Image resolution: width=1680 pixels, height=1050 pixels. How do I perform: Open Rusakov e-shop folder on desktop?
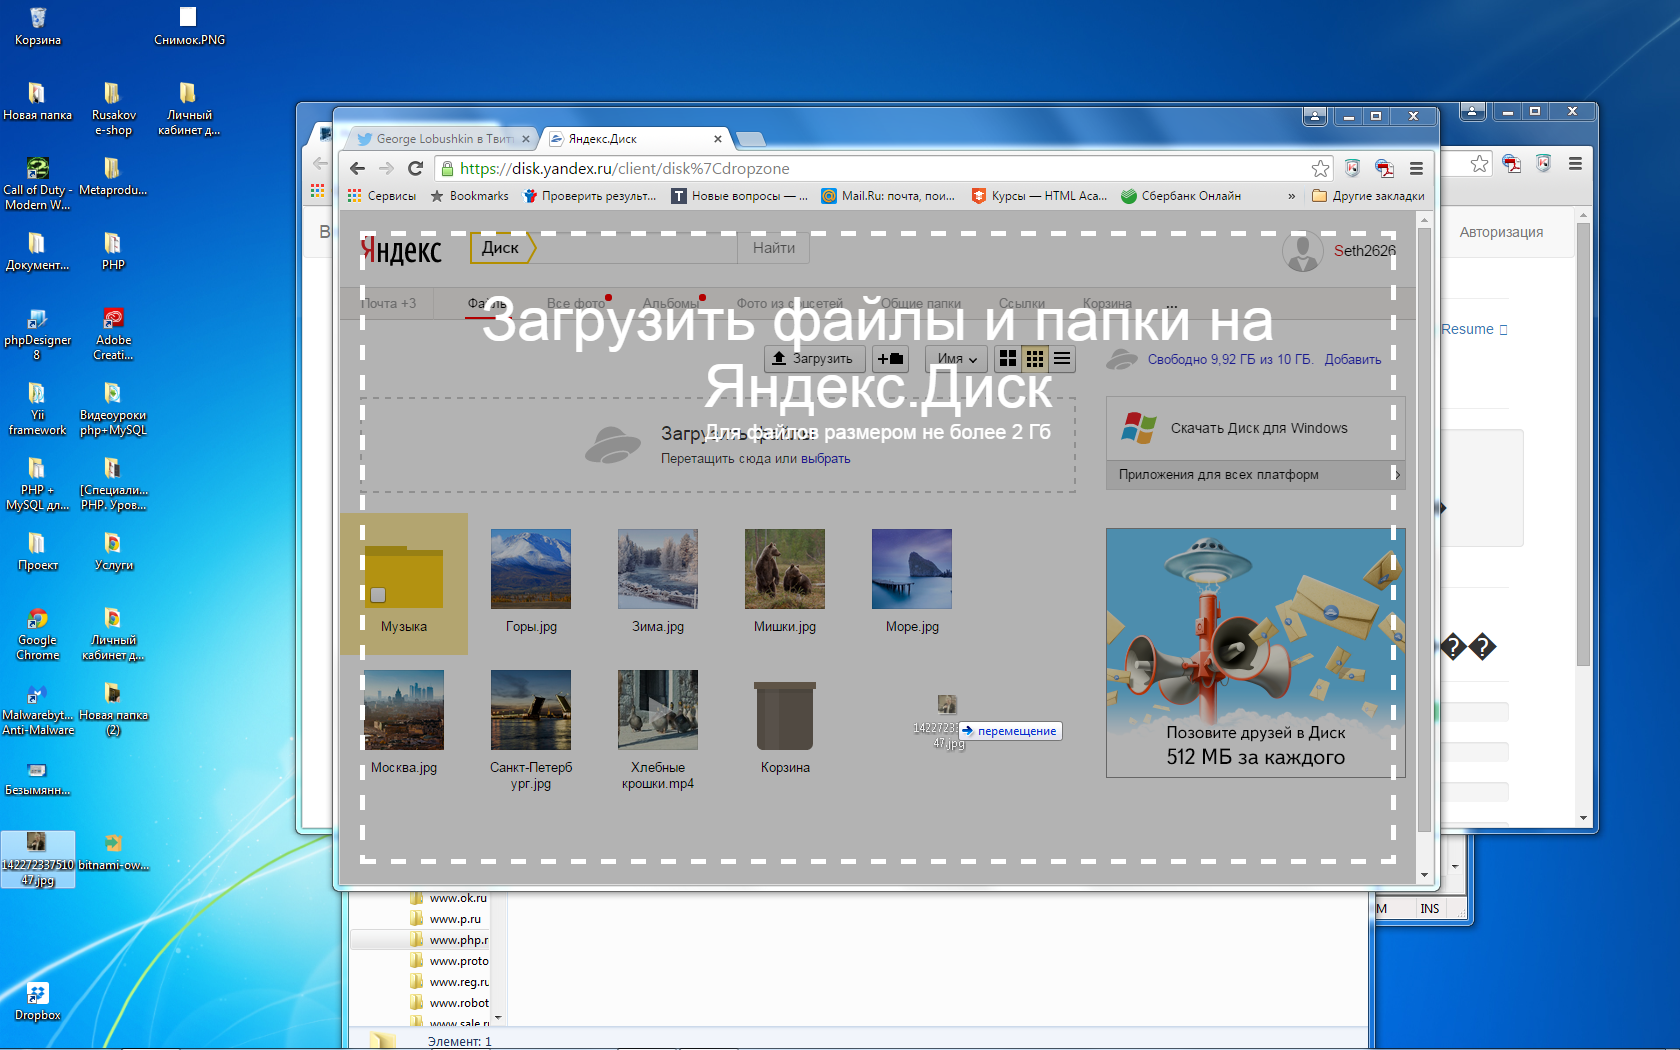point(113,109)
